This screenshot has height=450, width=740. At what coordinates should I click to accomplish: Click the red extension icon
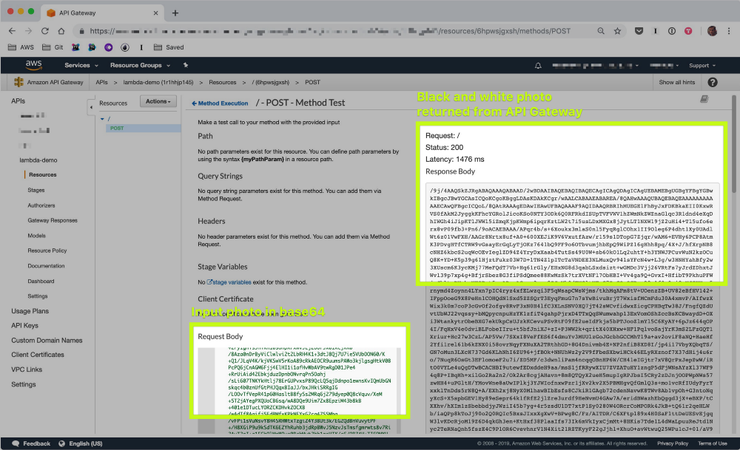[689, 31]
